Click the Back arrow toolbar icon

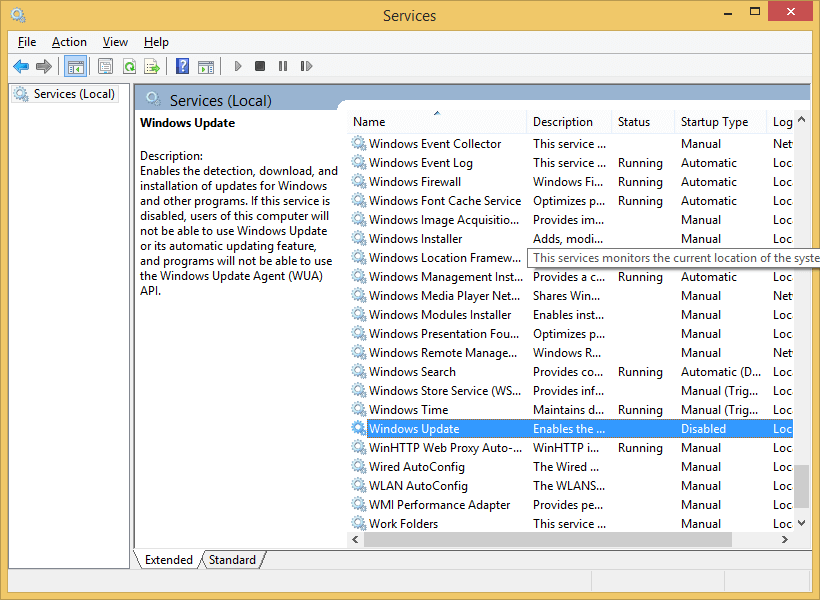[x=20, y=66]
